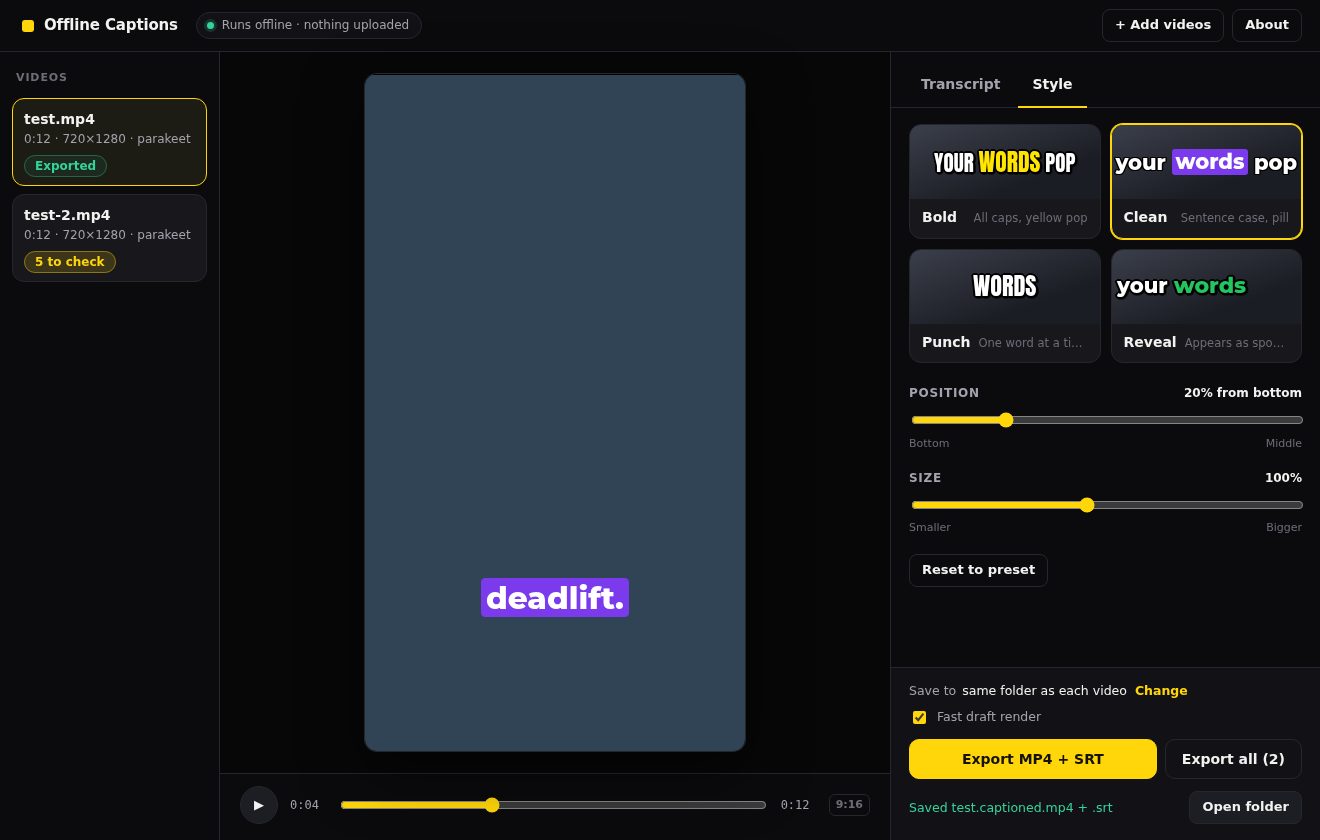Image resolution: width=1320 pixels, height=840 pixels.
Task: Click the play button in the player bar
Action: pyautogui.click(x=259, y=805)
